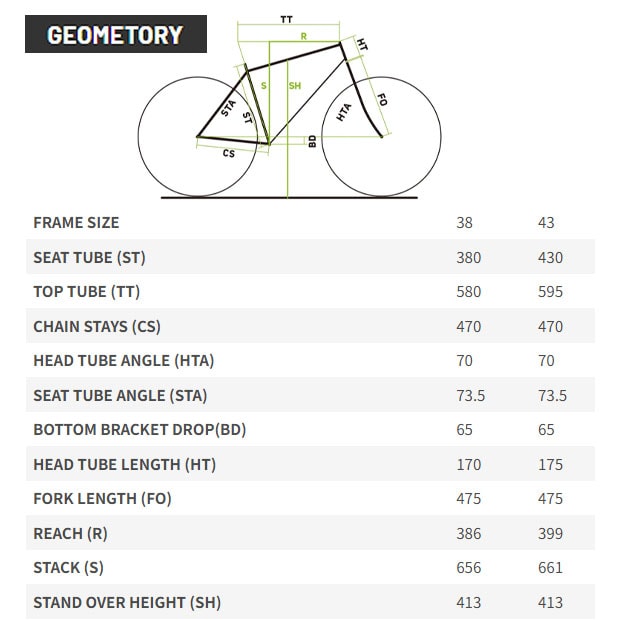This screenshot has width=620, height=620.
Task: Click the HTA angle label in the diagram
Action: click(345, 113)
